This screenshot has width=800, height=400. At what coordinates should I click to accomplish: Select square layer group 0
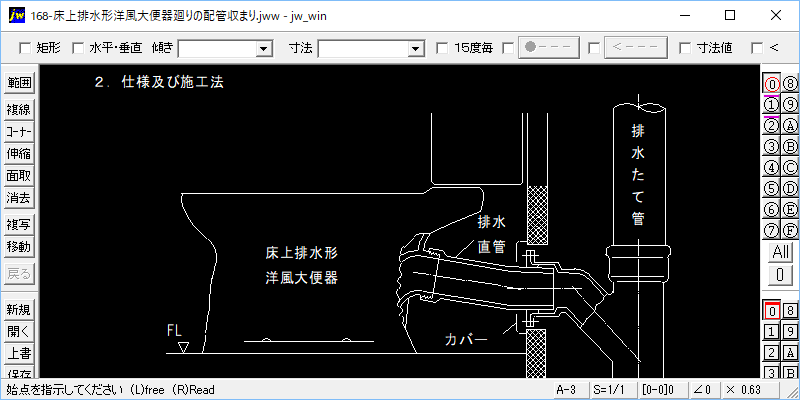[772, 310]
